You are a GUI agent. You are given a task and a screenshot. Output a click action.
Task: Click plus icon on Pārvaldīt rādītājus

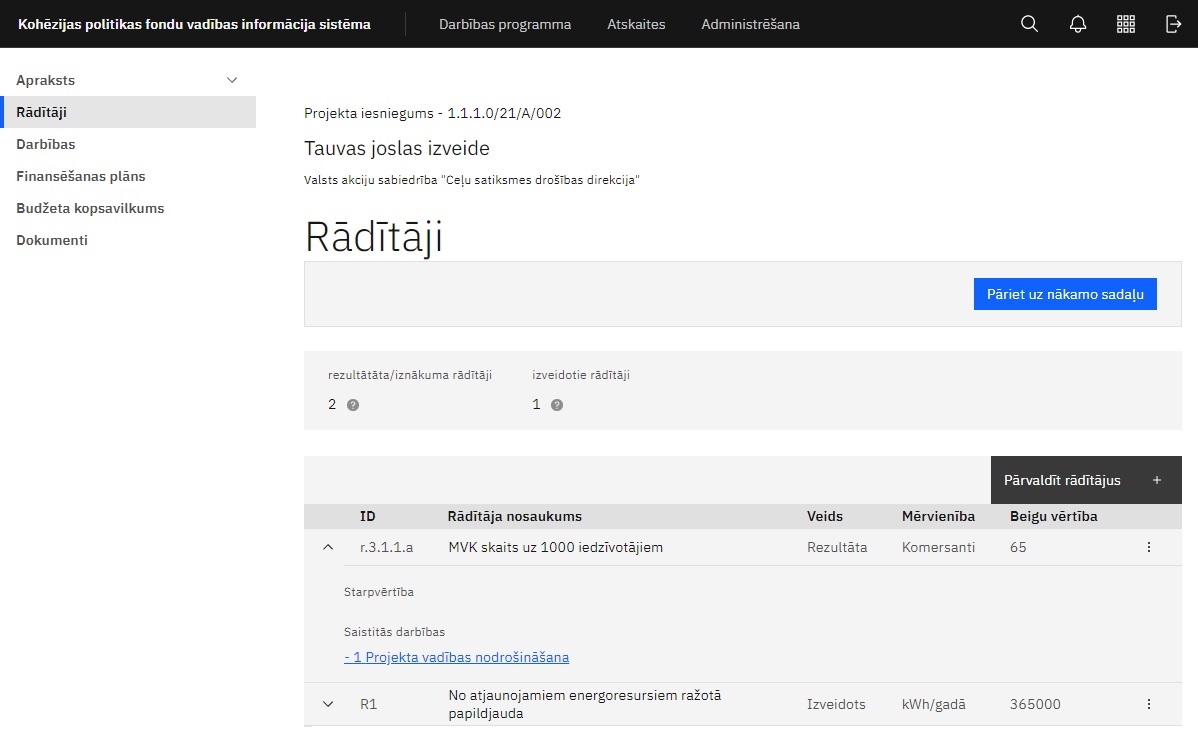(x=1157, y=480)
